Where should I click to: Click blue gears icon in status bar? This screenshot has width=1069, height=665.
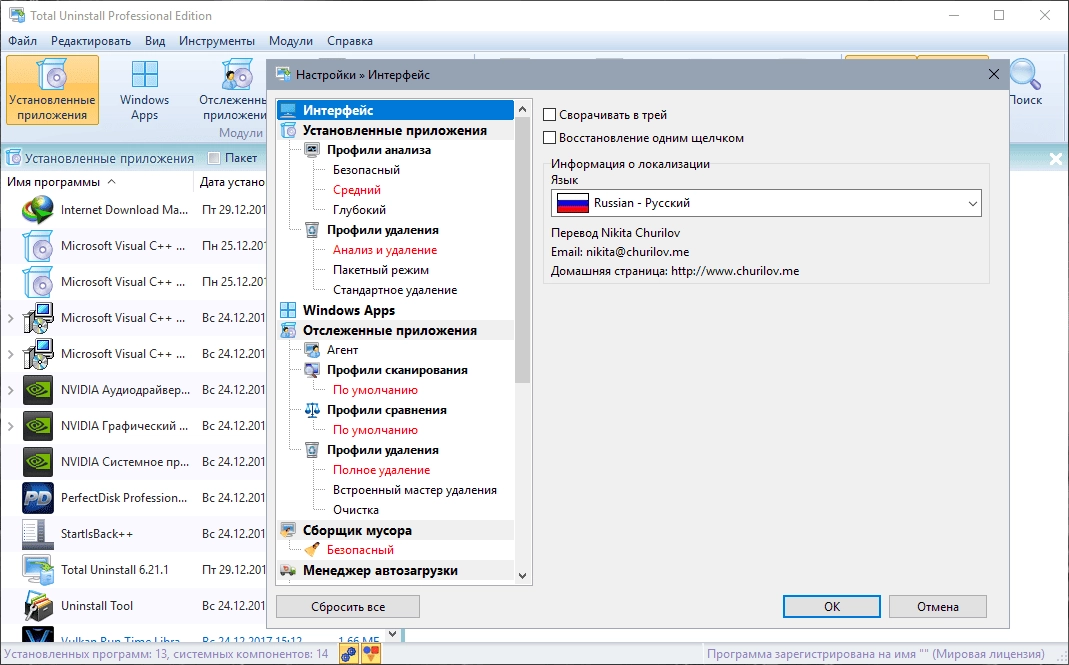(348, 655)
